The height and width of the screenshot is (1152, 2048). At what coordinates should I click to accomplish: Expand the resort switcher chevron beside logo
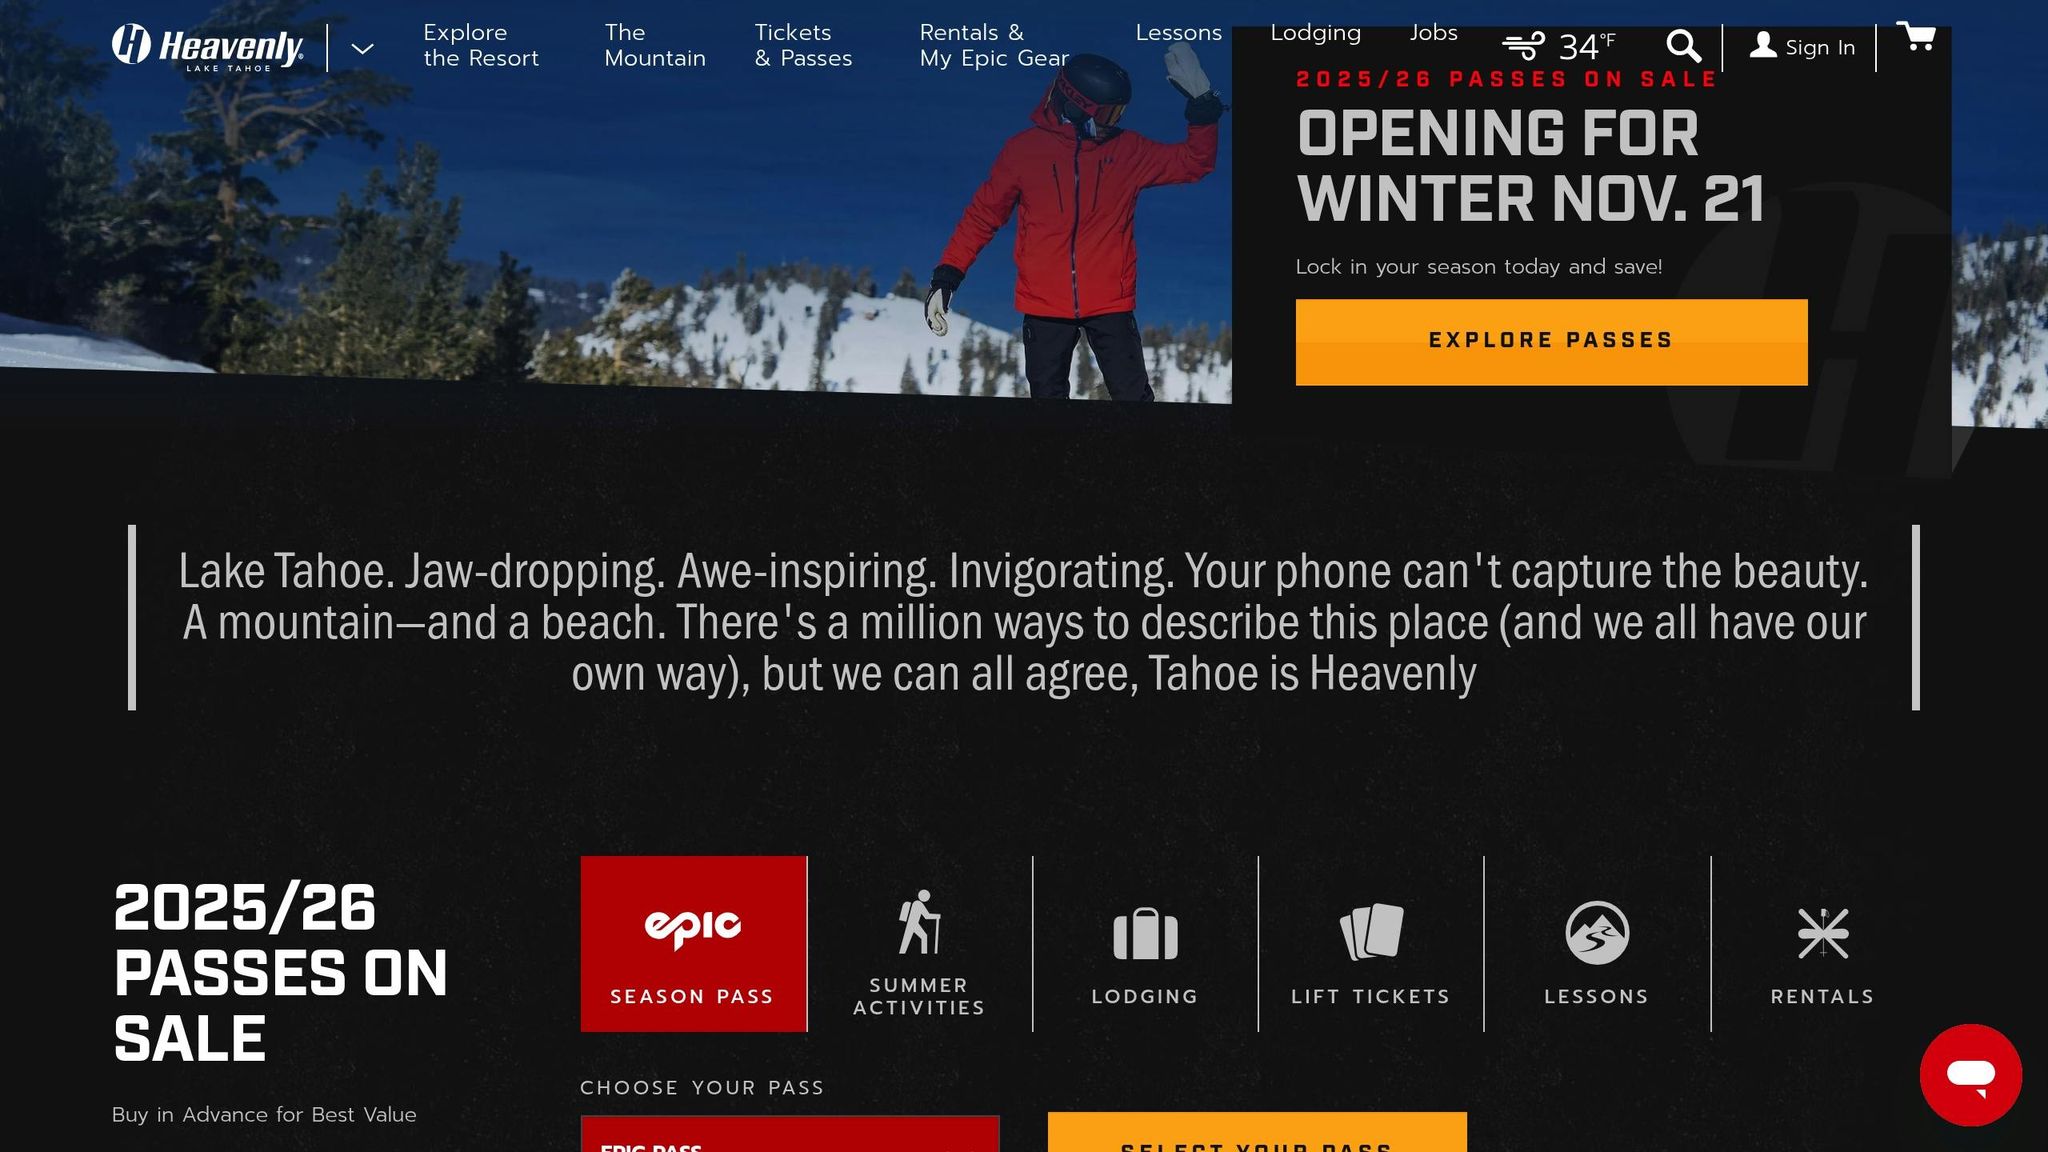363,48
